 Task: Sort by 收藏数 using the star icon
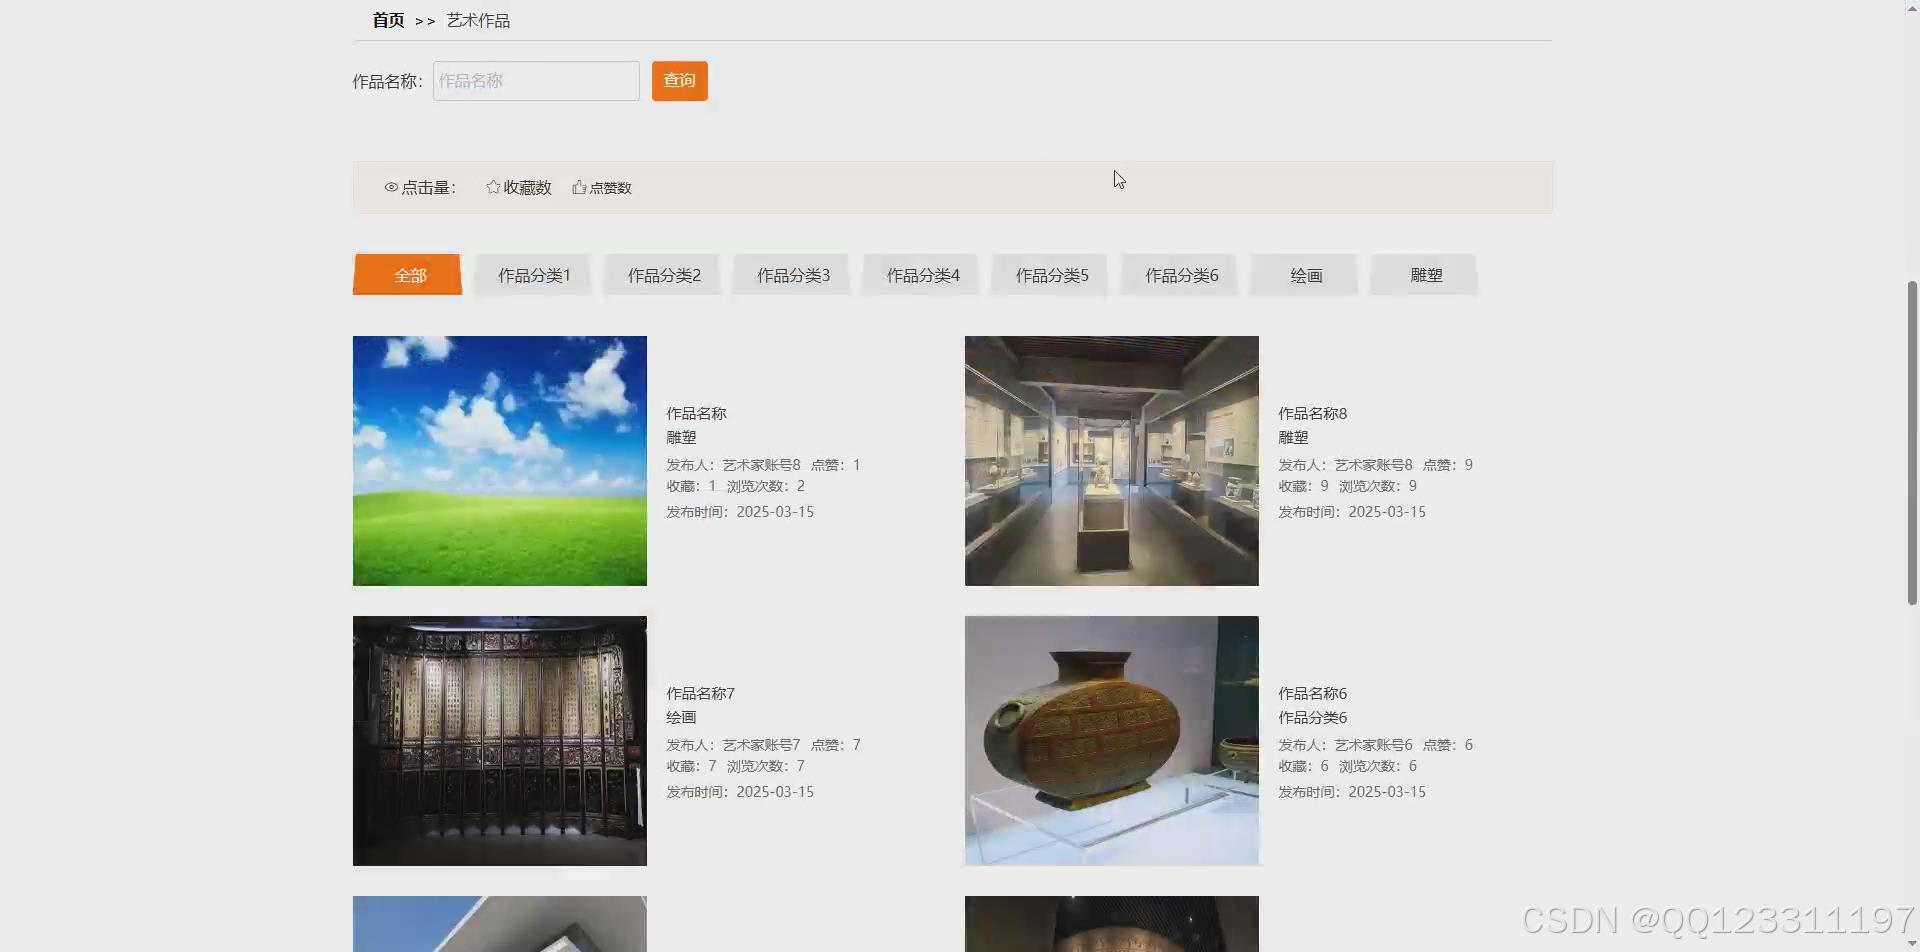pyautogui.click(x=518, y=187)
